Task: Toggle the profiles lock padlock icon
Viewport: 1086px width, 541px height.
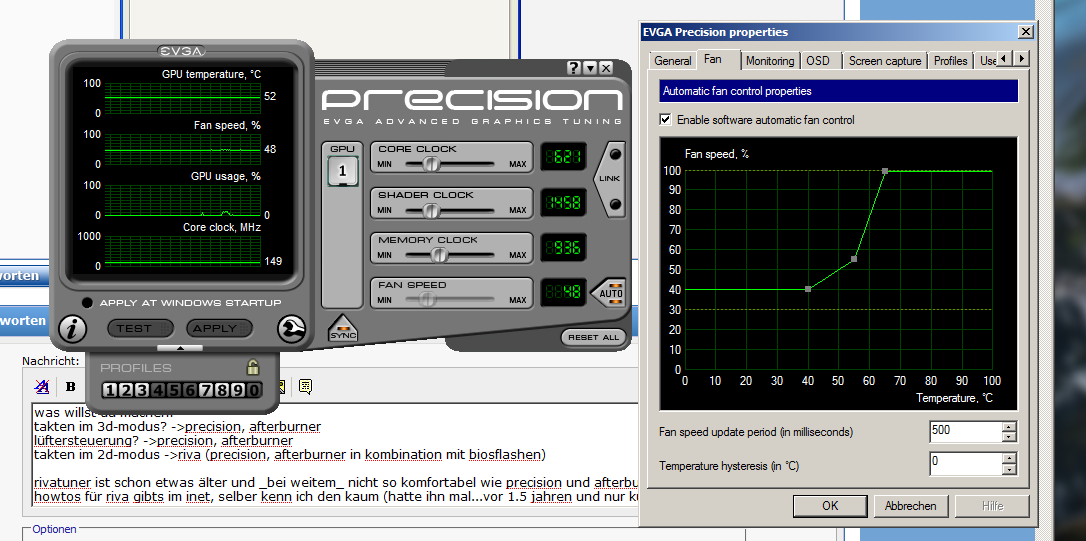Action: pos(253,366)
